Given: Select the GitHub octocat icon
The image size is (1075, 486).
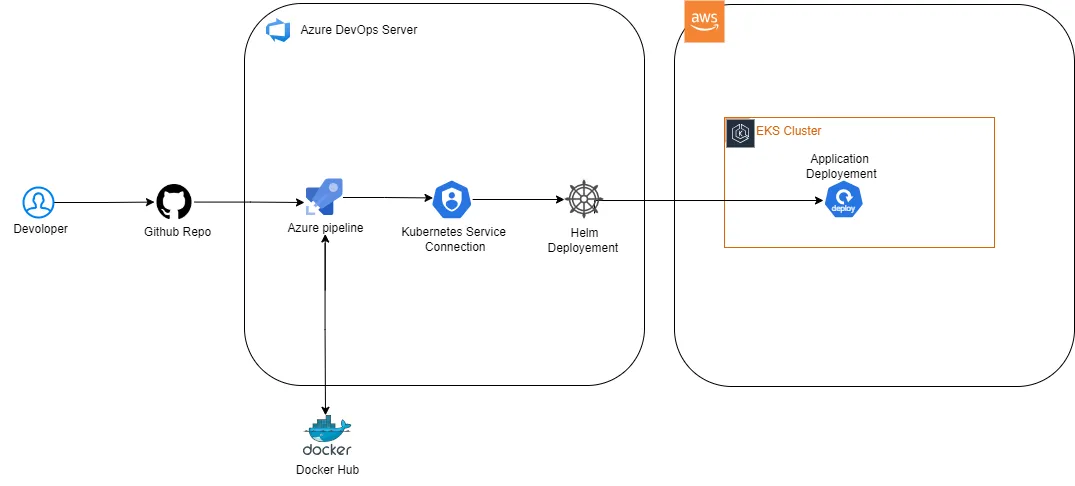Looking at the screenshot, I should pyautogui.click(x=174, y=202).
